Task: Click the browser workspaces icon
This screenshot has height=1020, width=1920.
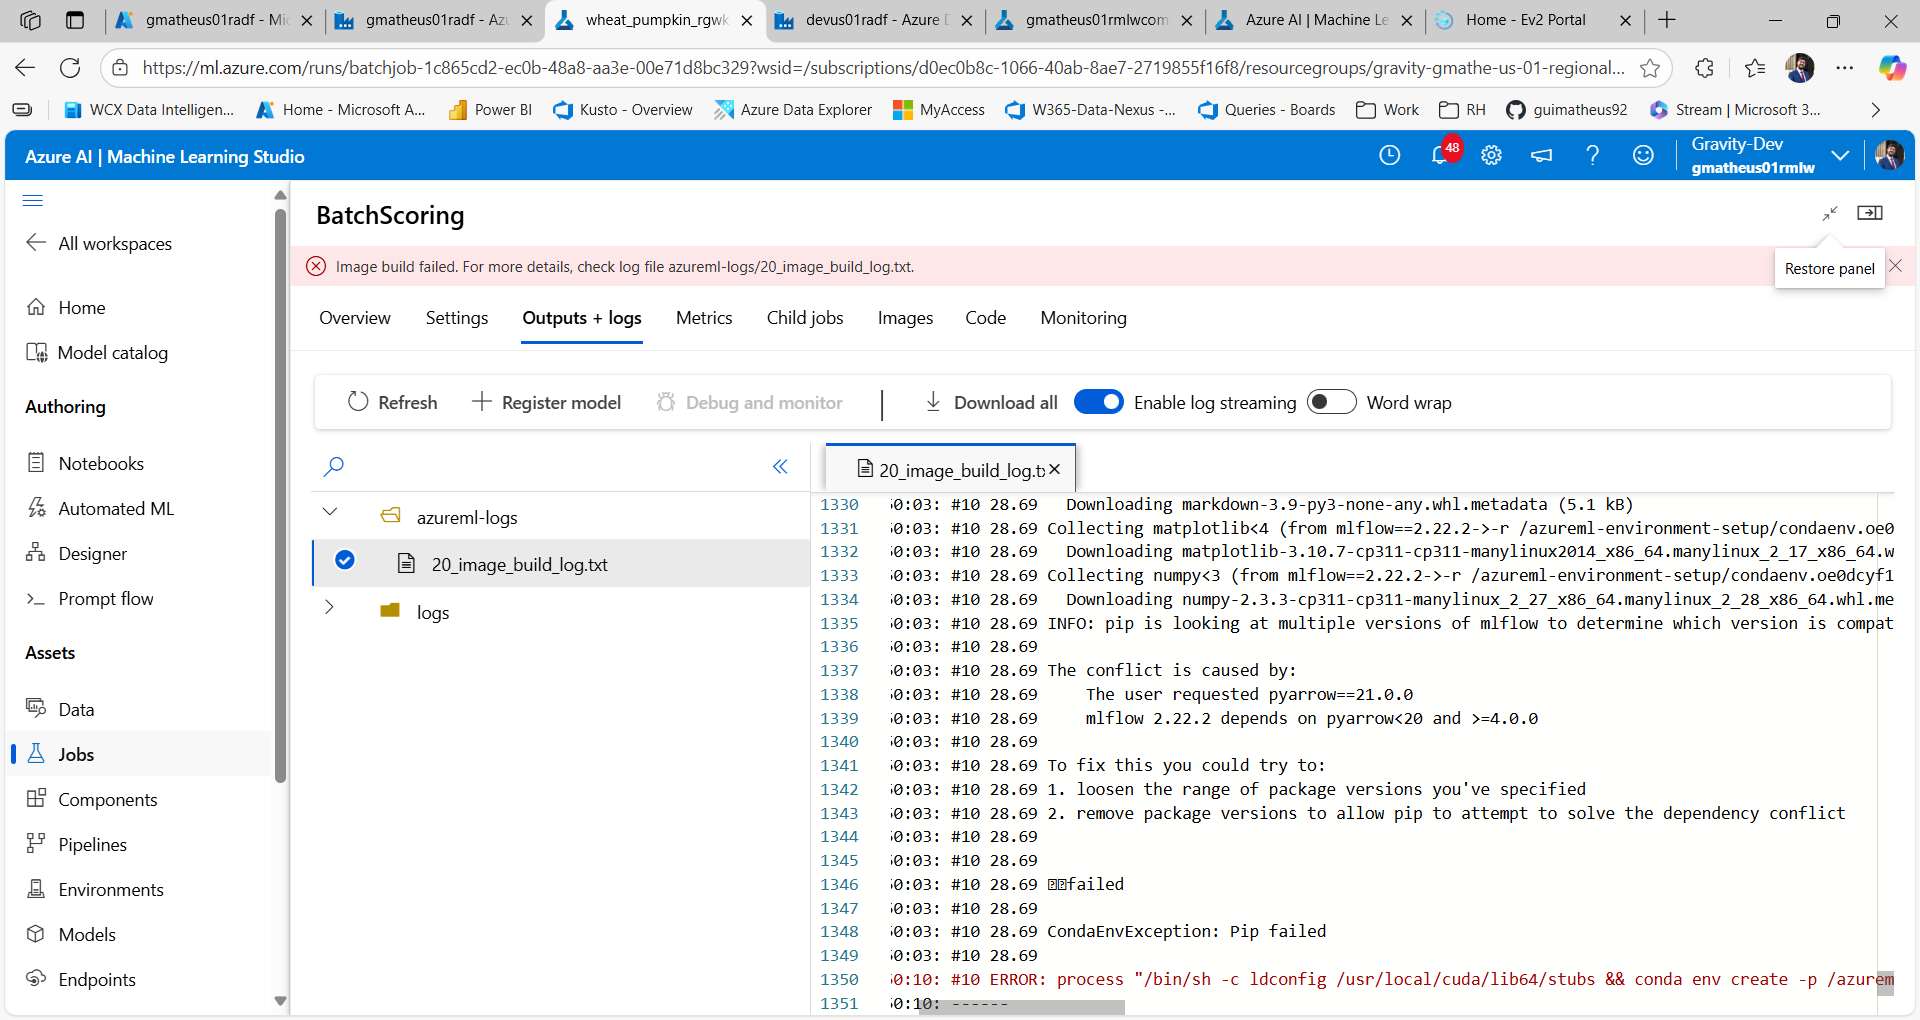Action: coord(30,20)
